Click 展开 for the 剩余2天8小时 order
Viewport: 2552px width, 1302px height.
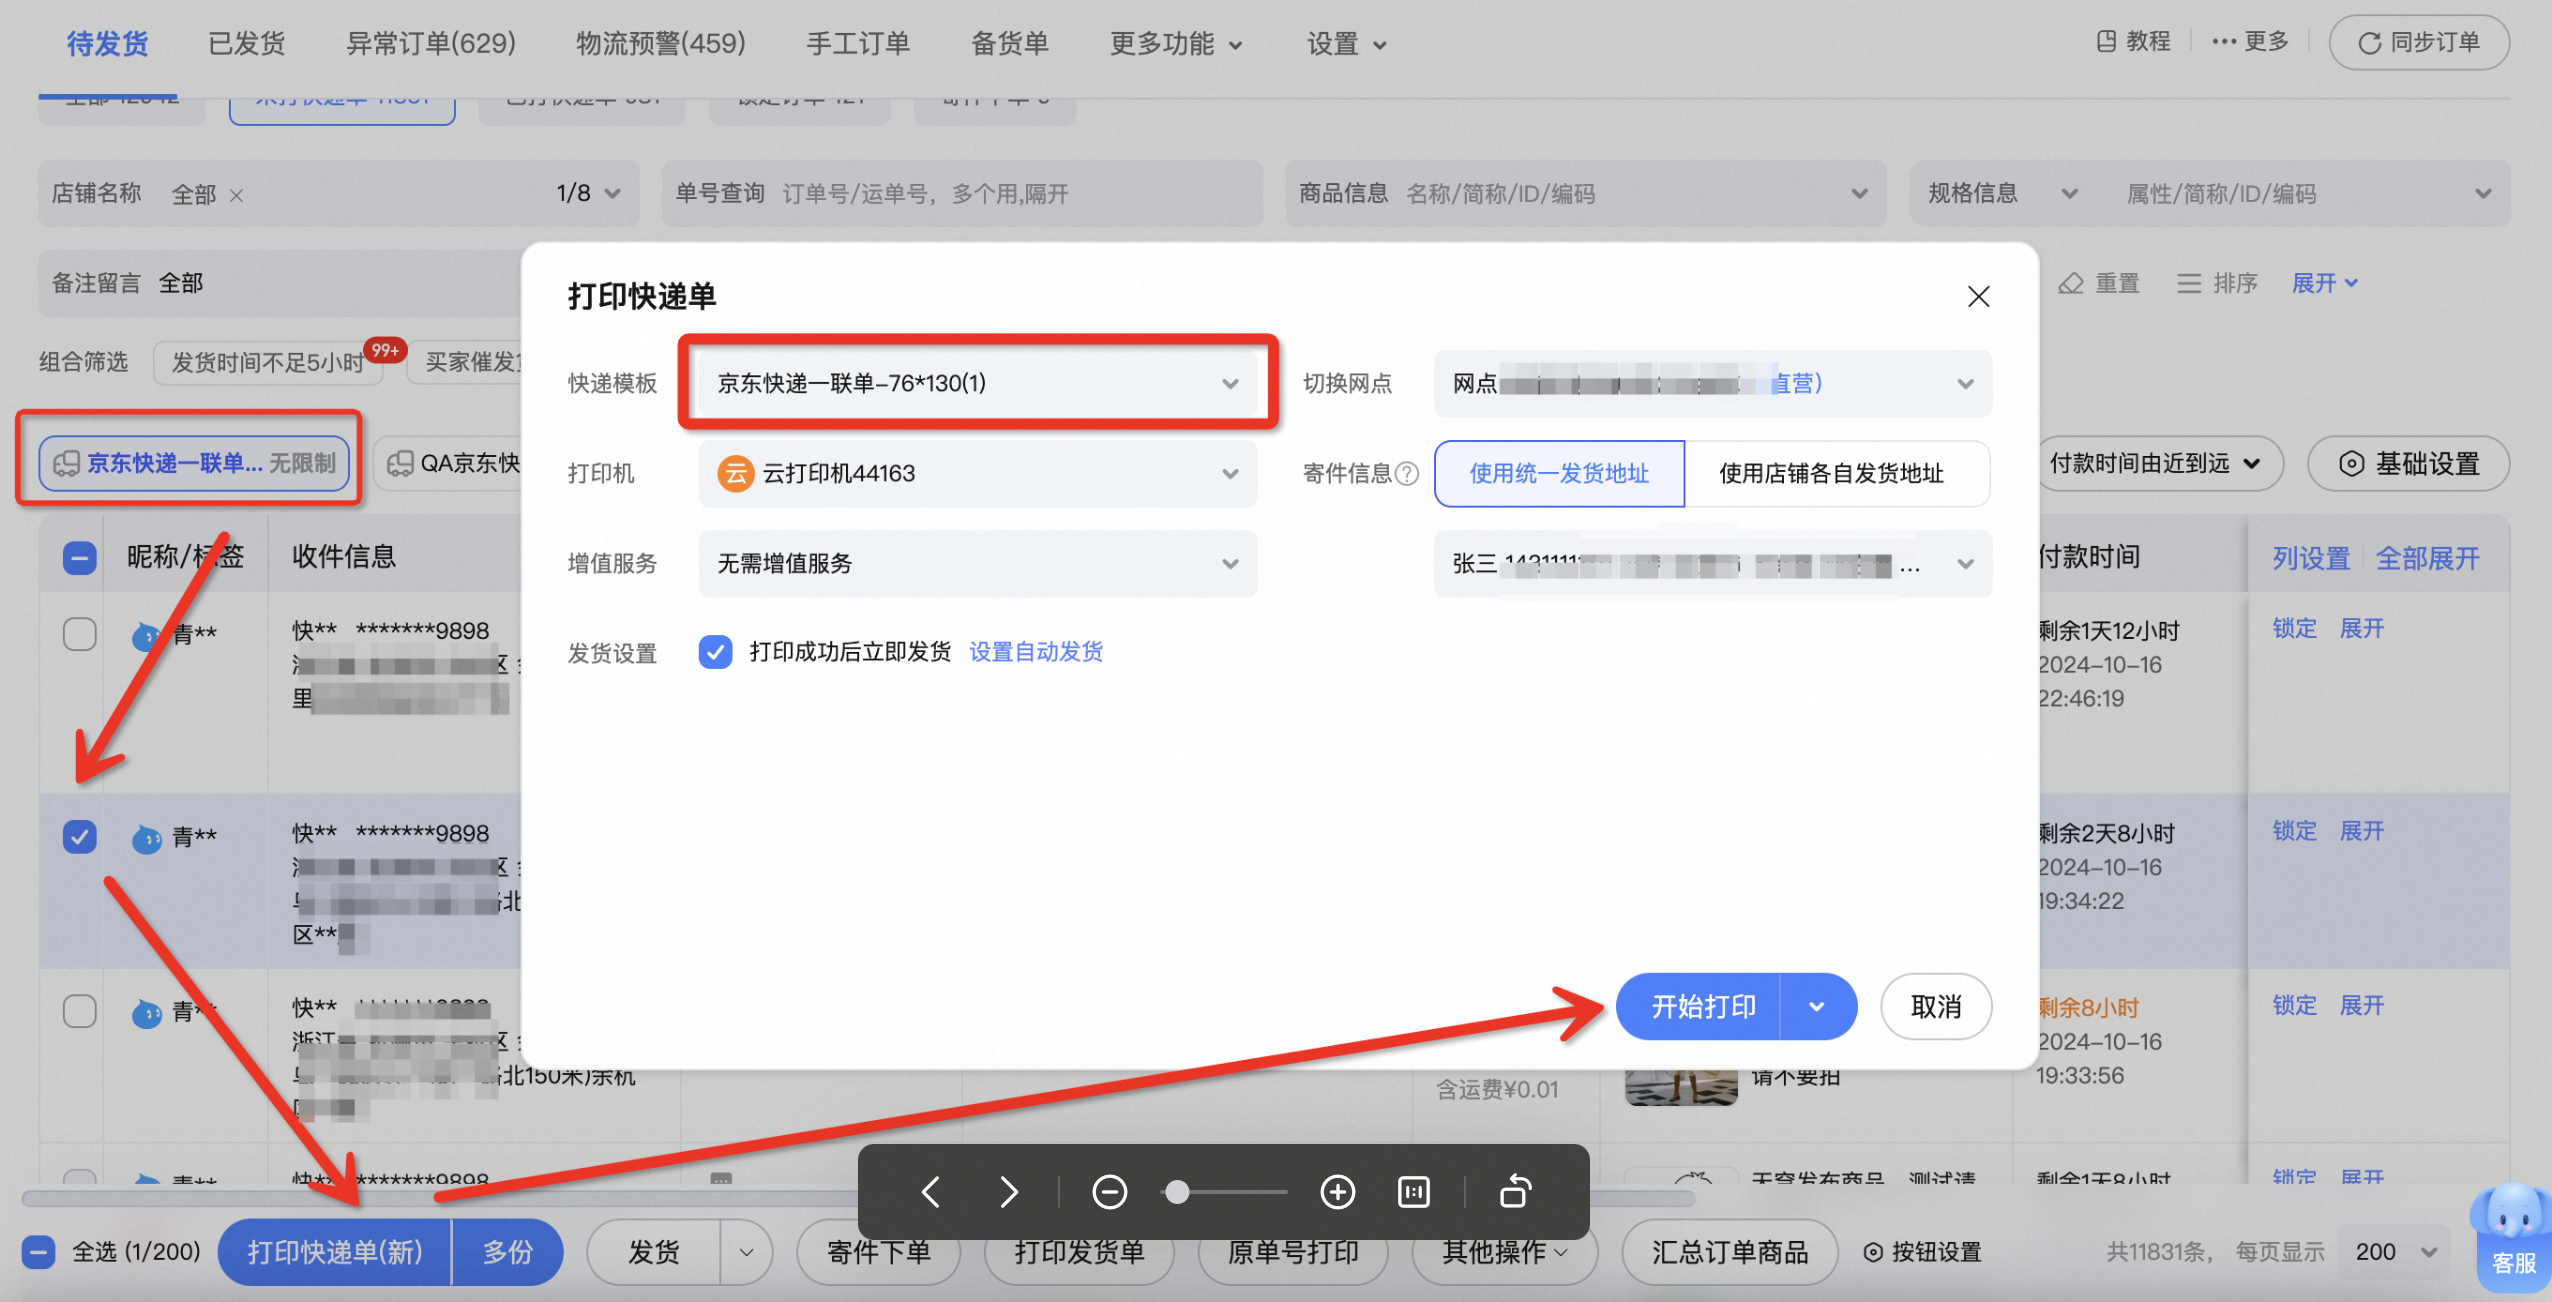coord(2362,831)
